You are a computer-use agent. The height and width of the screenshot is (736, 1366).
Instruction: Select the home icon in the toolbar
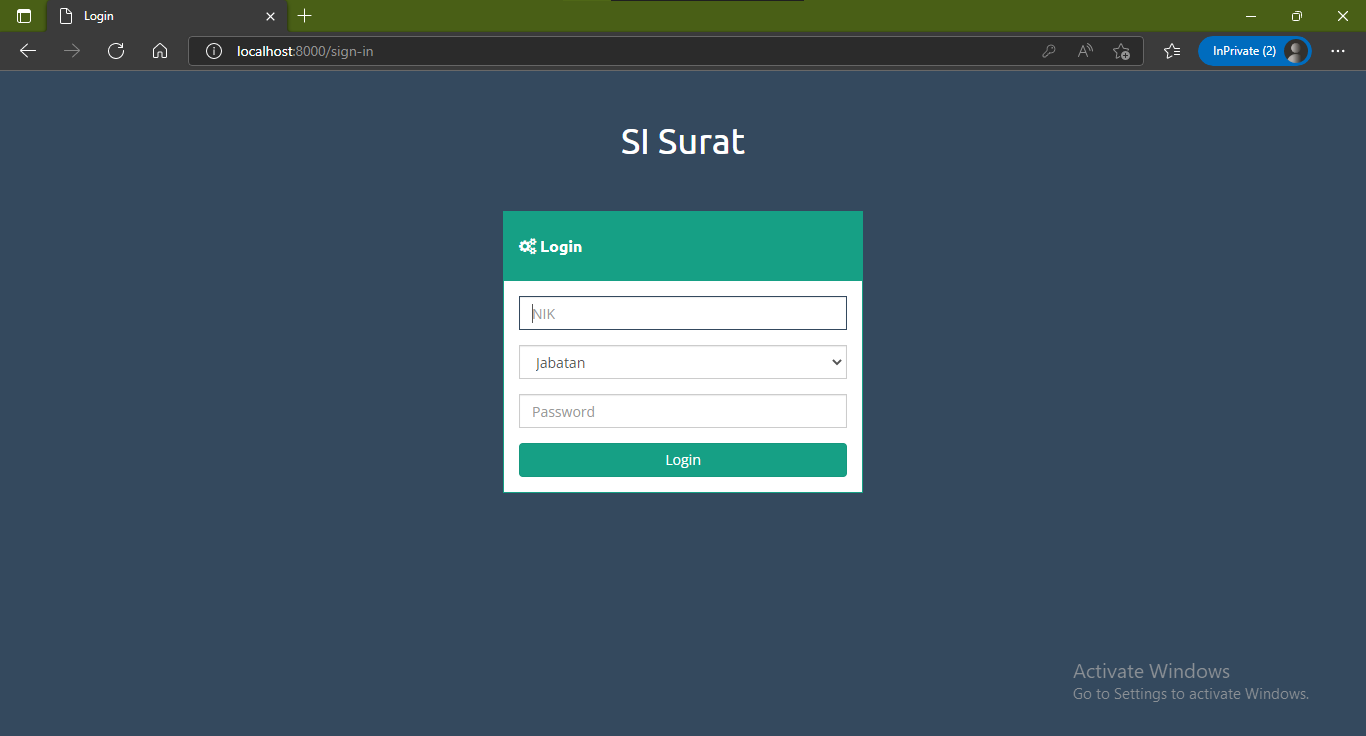click(160, 51)
